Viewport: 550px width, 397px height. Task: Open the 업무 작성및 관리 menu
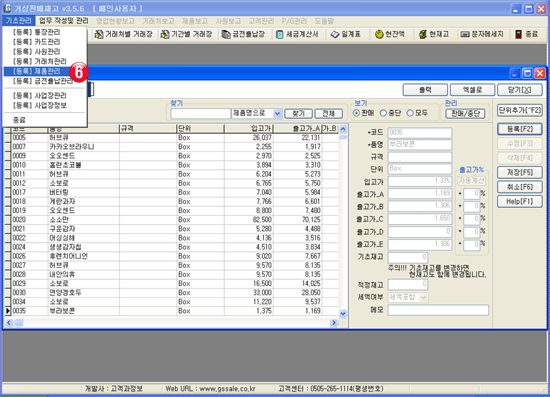click(x=63, y=21)
